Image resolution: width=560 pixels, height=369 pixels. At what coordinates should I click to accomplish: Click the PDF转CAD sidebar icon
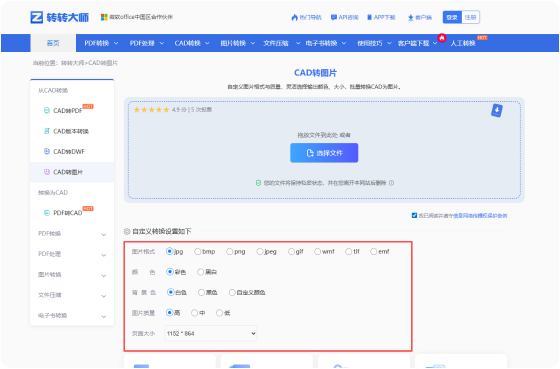pos(46,213)
